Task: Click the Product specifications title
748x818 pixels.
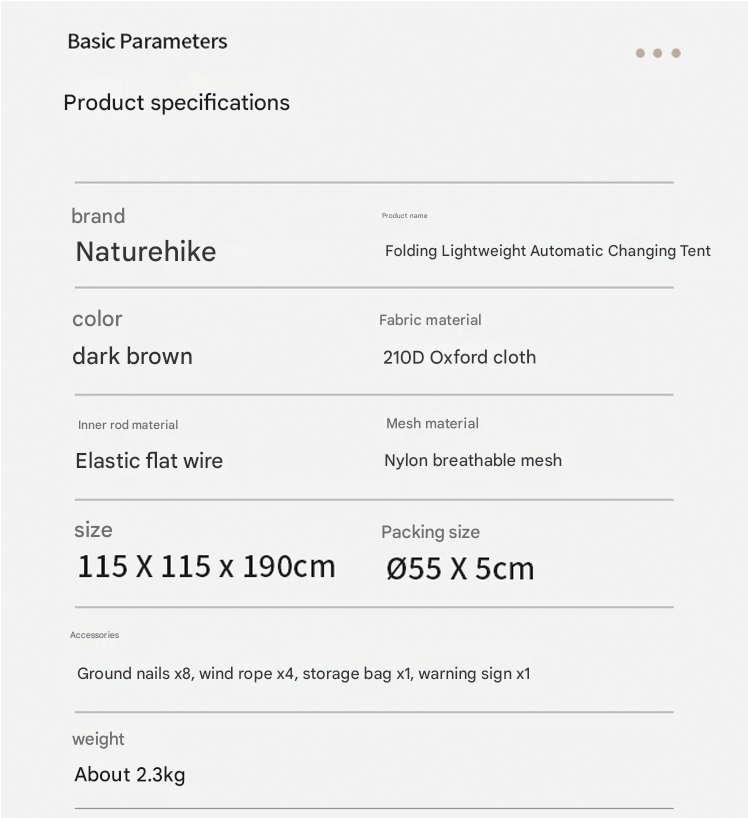Action: (x=176, y=103)
